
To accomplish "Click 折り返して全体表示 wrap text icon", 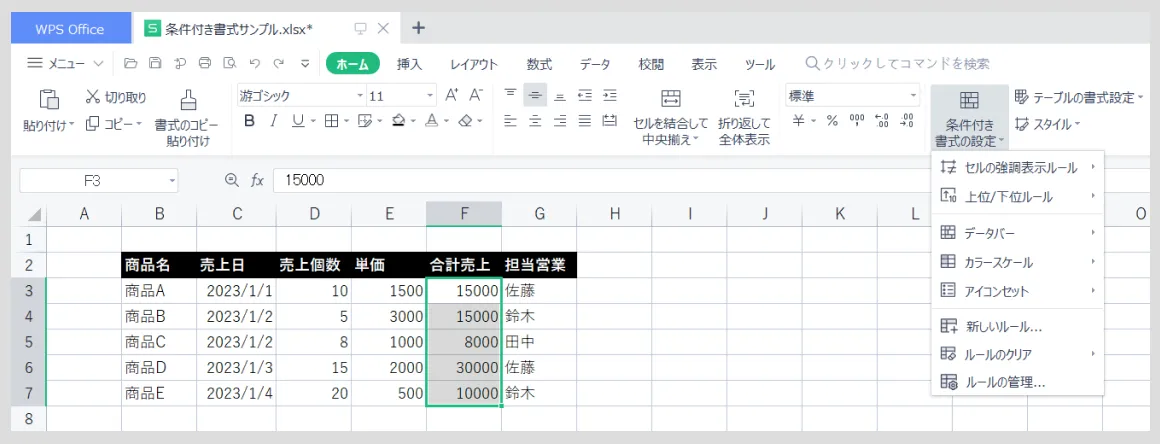I will 743,99.
